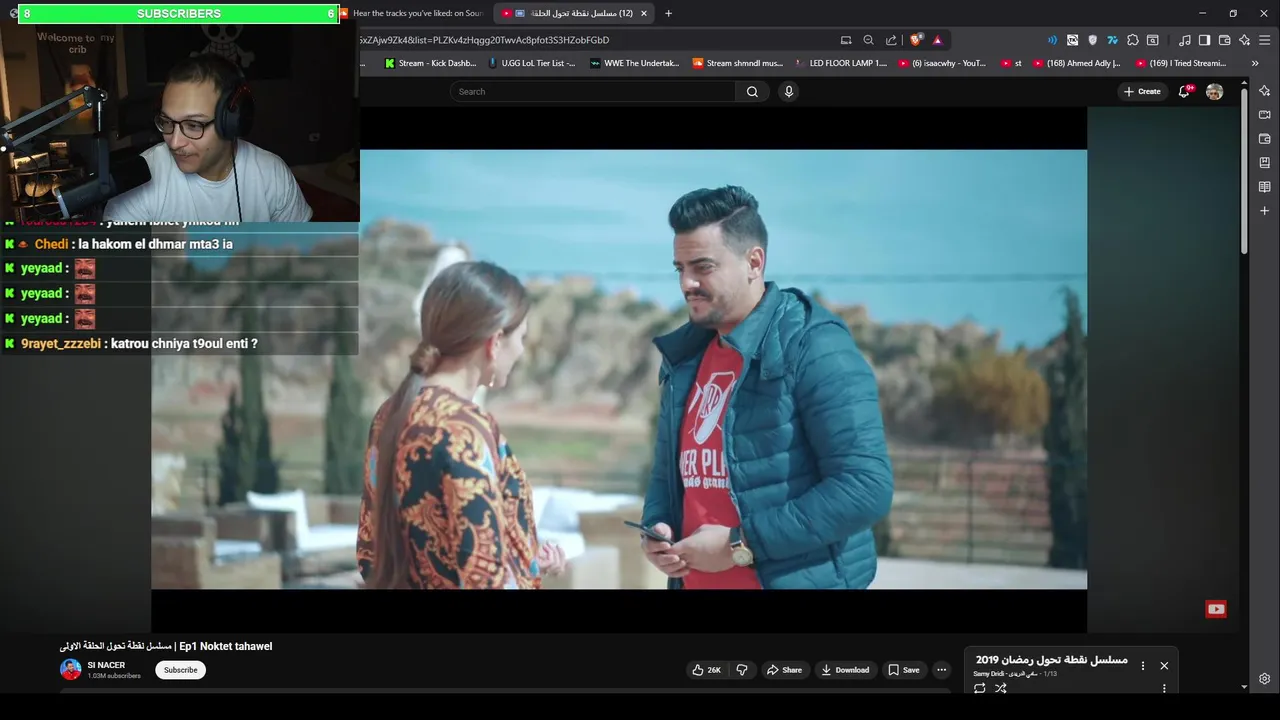
Task: Click the page vertical scrollbar
Action: tap(1244, 170)
